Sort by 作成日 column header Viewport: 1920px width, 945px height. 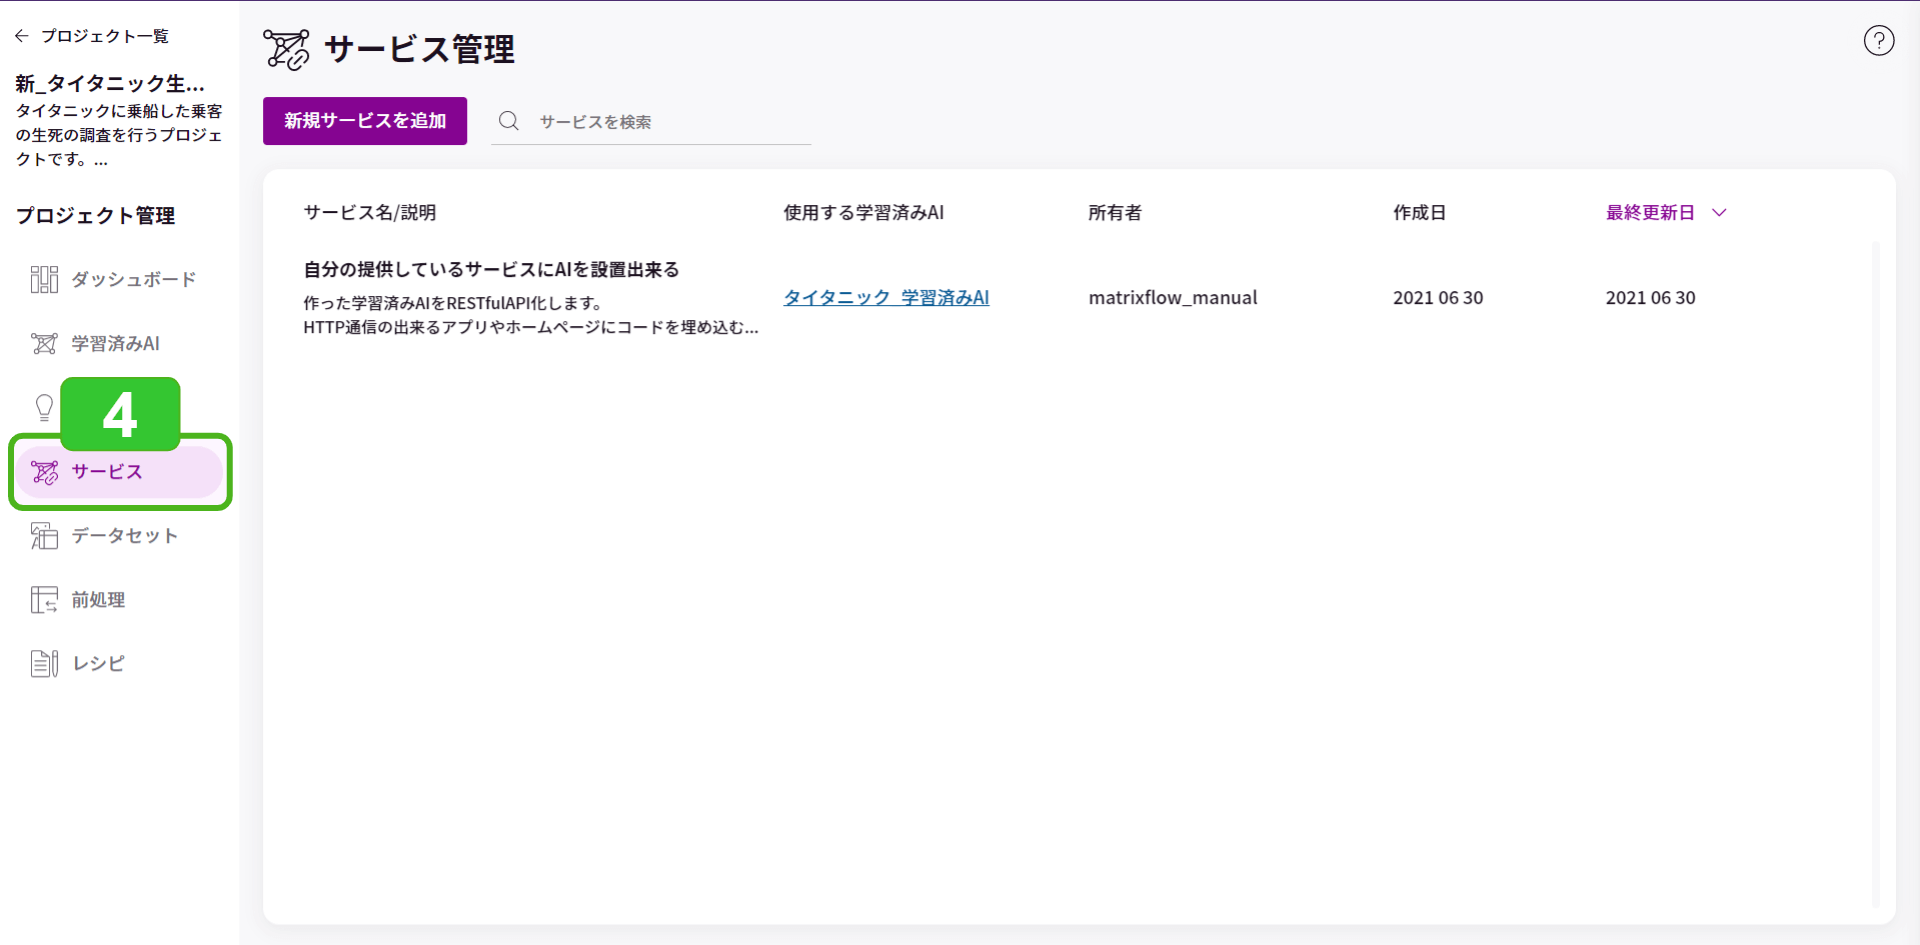[x=1419, y=213]
